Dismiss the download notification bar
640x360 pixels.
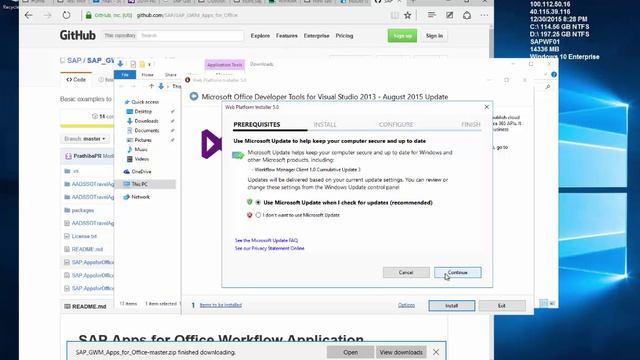pos(436,352)
